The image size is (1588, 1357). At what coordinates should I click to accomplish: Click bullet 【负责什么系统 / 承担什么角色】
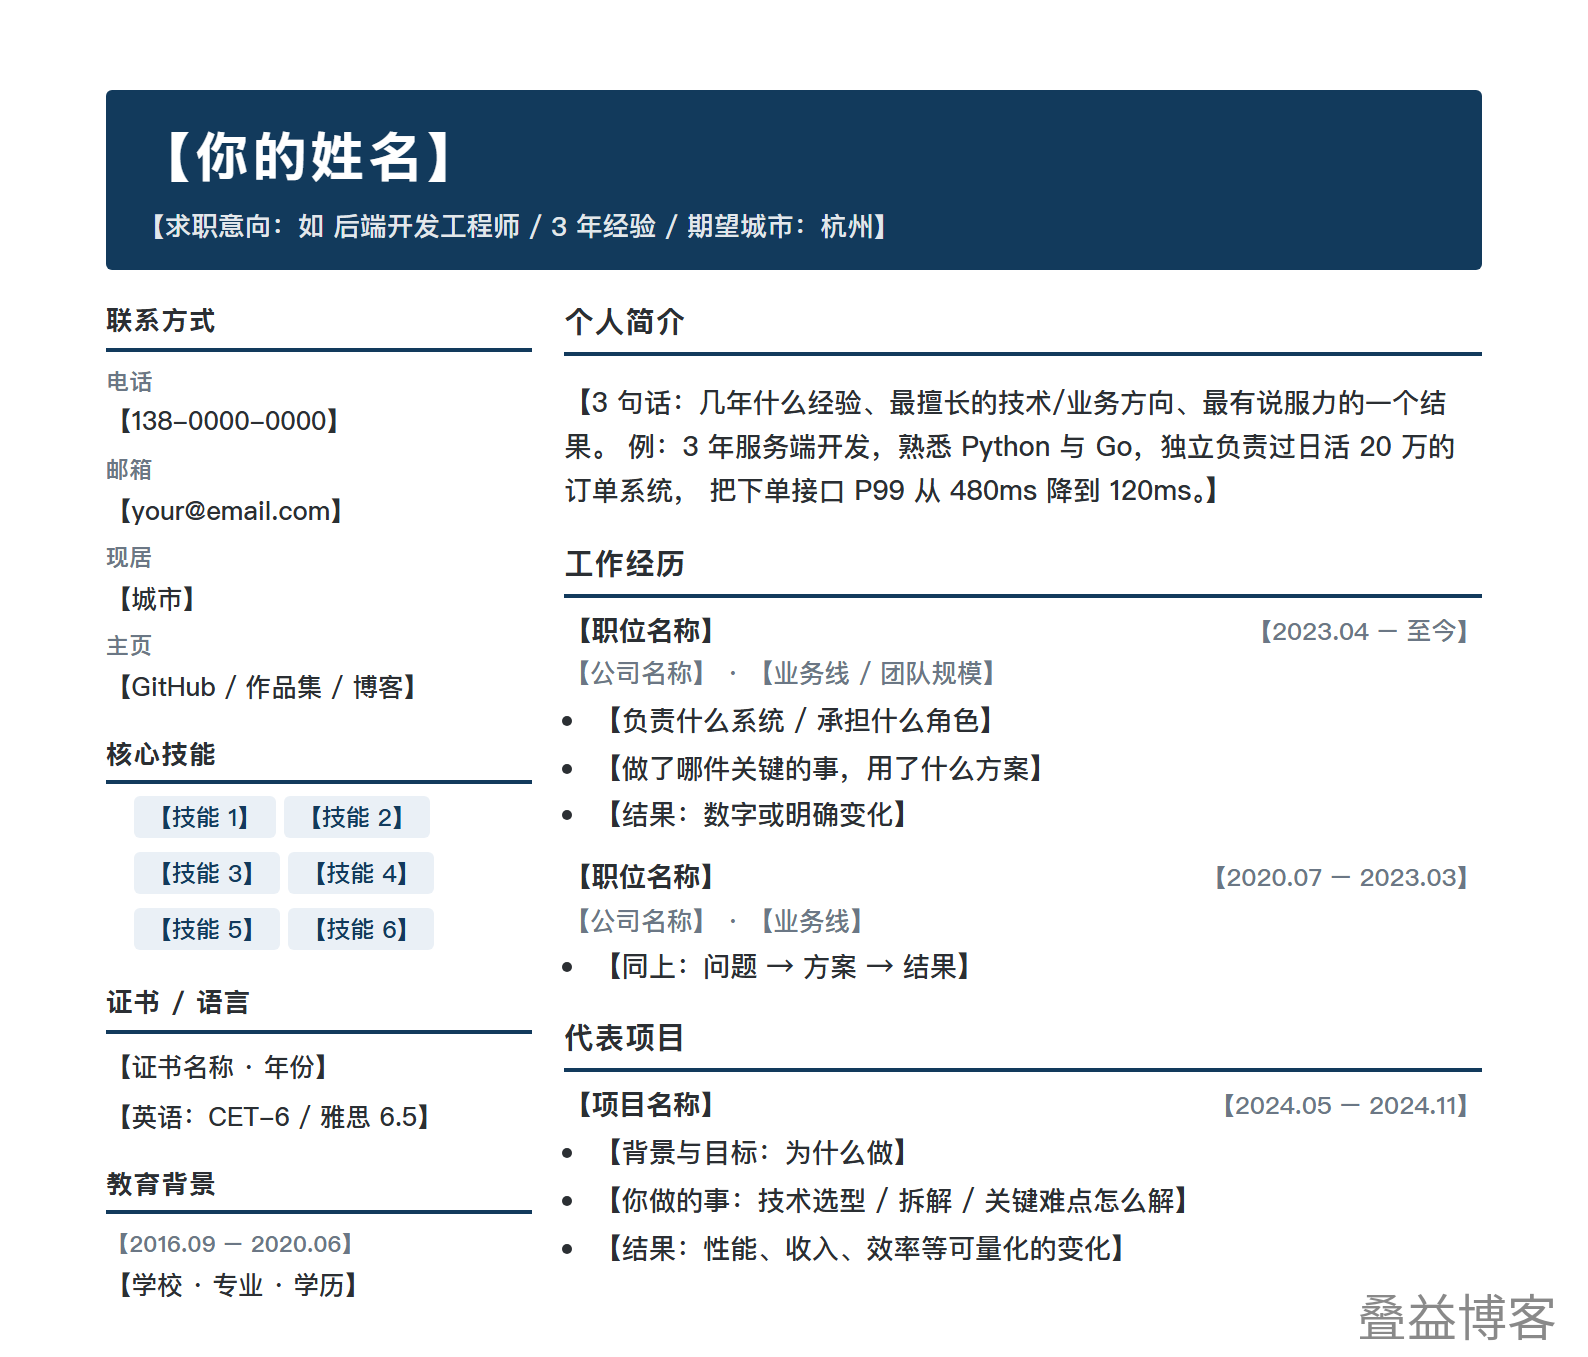pyautogui.click(x=802, y=721)
